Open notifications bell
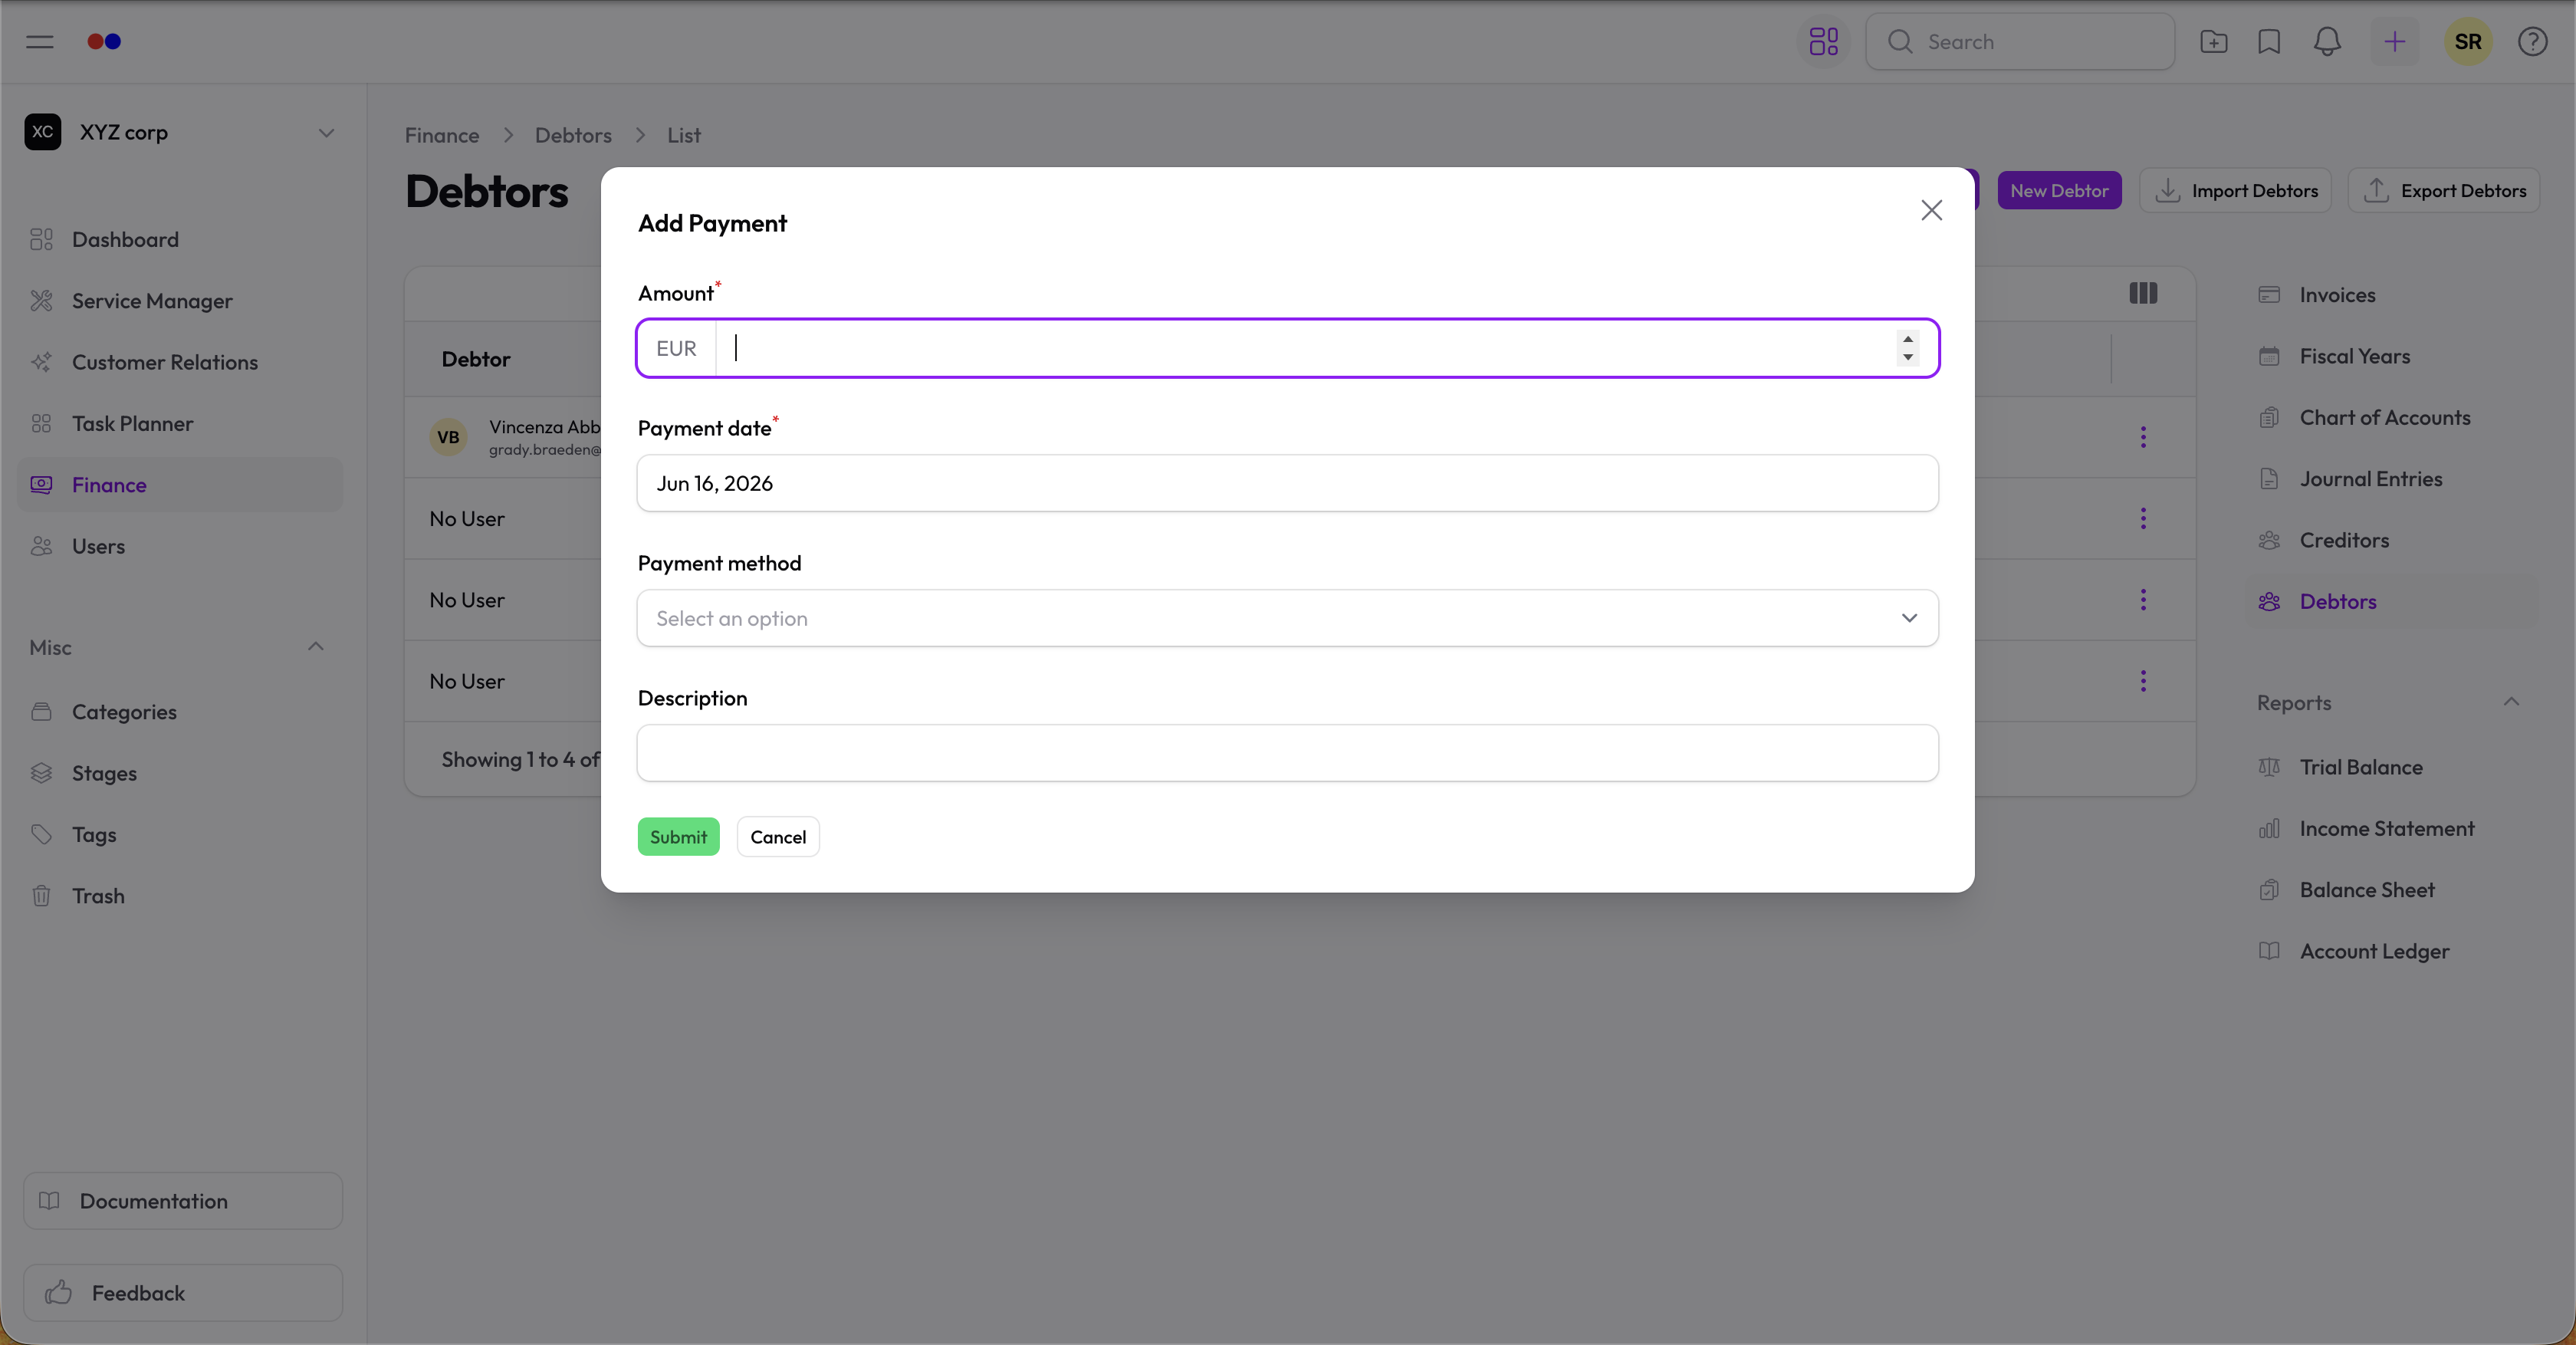This screenshot has width=2576, height=1345. click(2327, 42)
